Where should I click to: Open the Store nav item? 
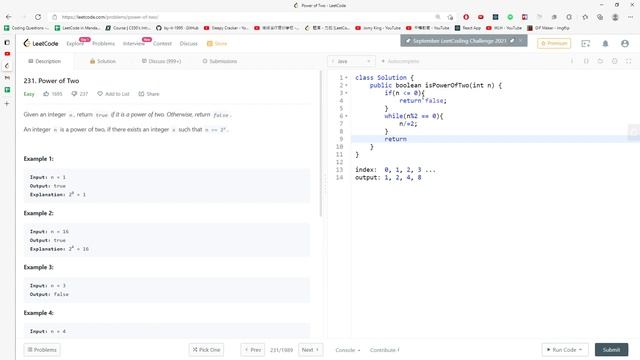coord(217,43)
